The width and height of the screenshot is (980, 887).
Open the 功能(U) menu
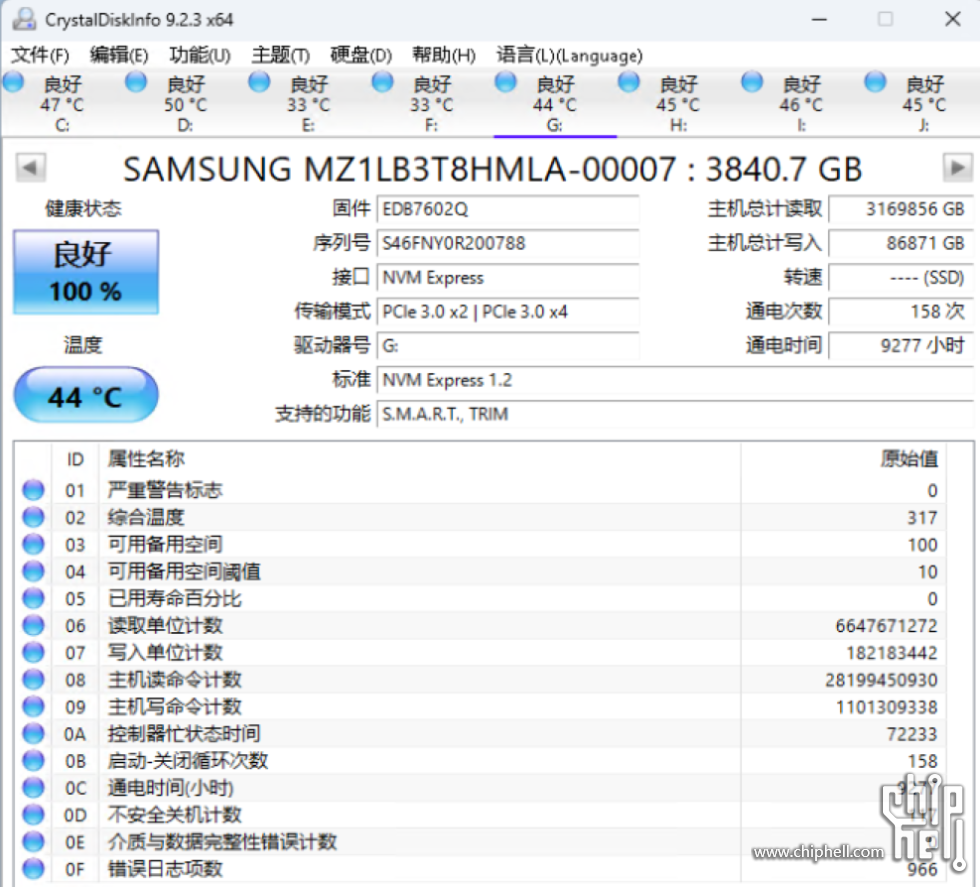point(200,56)
